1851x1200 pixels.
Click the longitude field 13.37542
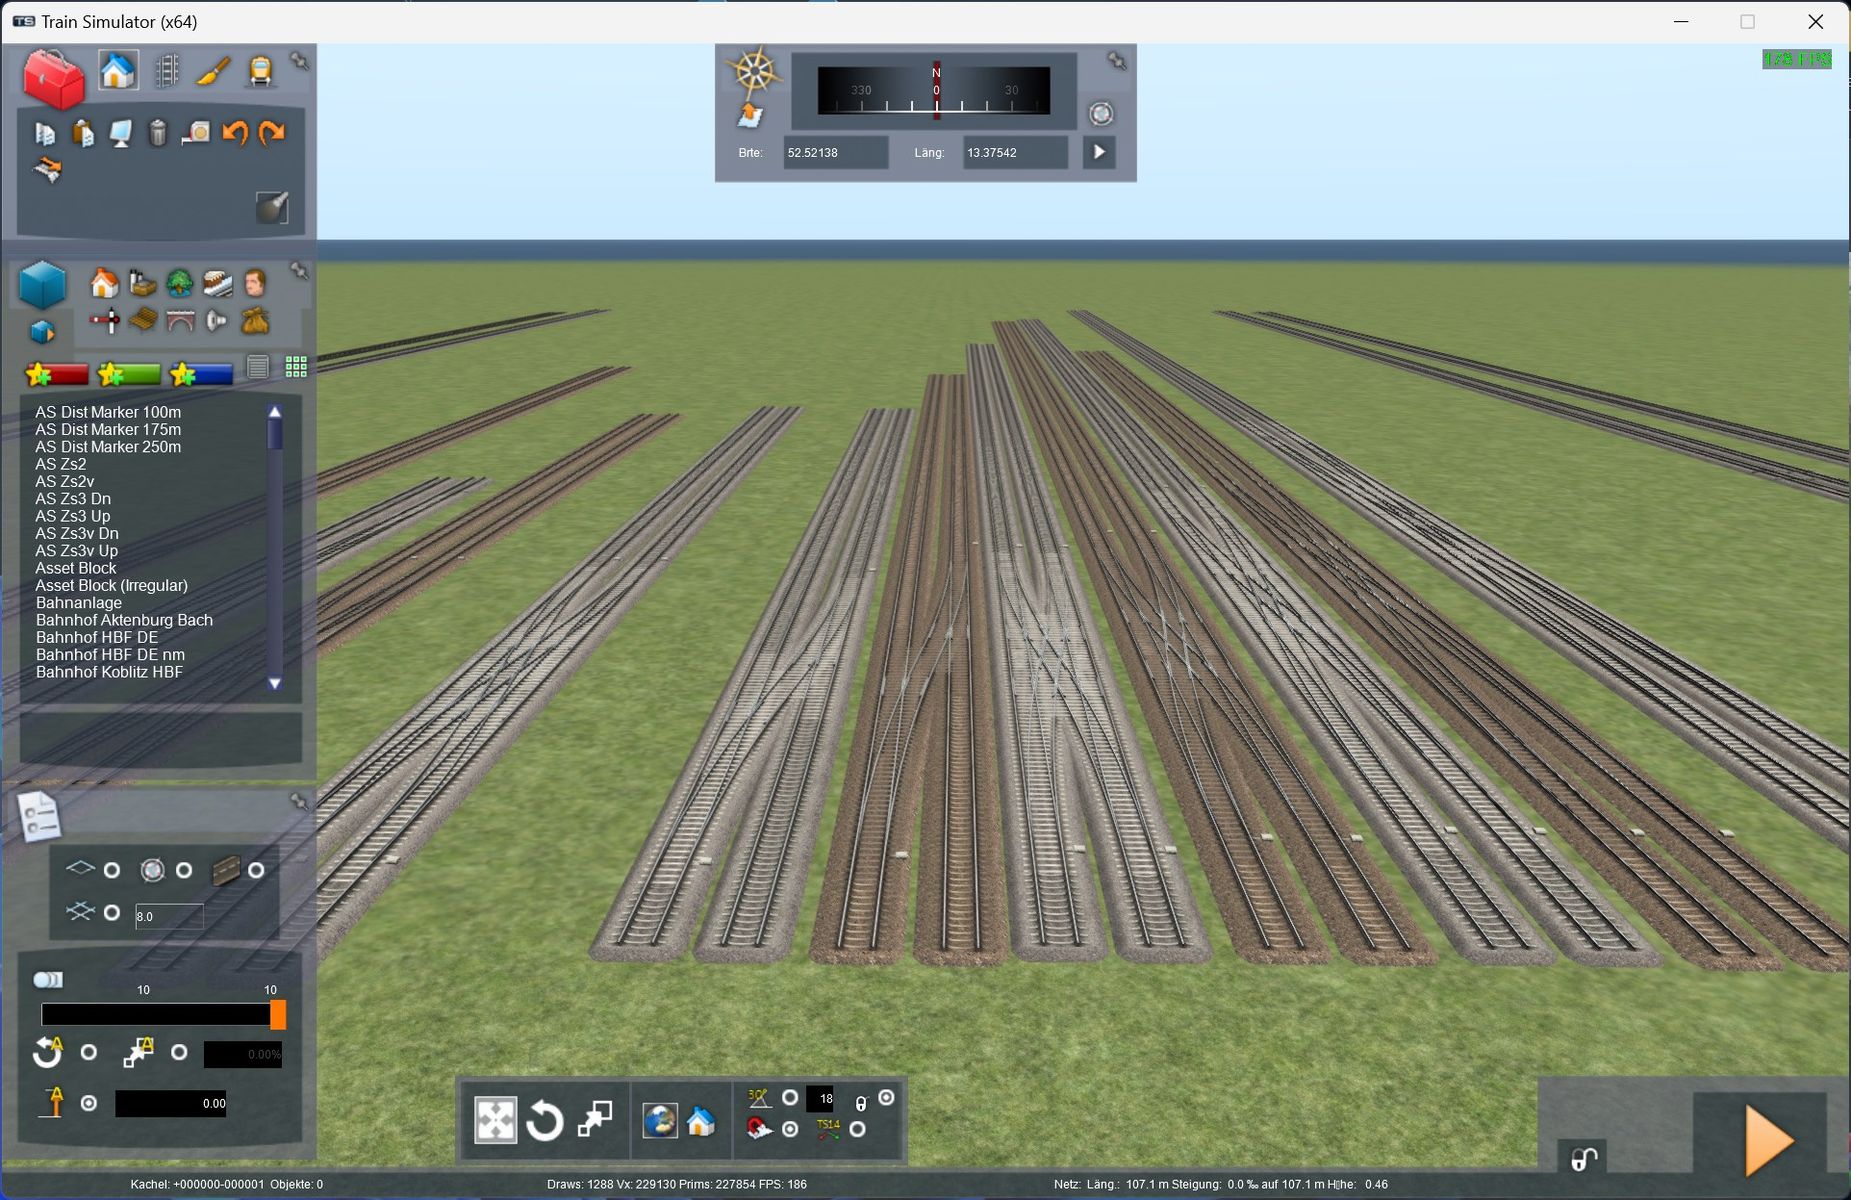pyautogui.click(x=1015, y=153)
